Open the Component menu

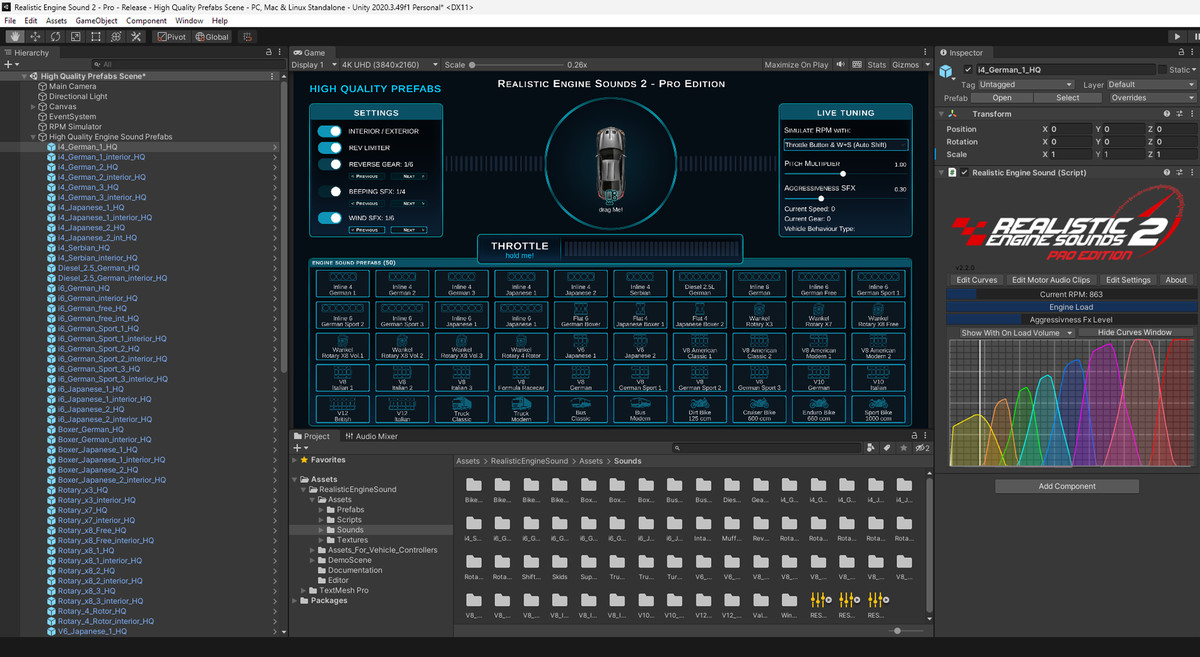coord(147,20)
